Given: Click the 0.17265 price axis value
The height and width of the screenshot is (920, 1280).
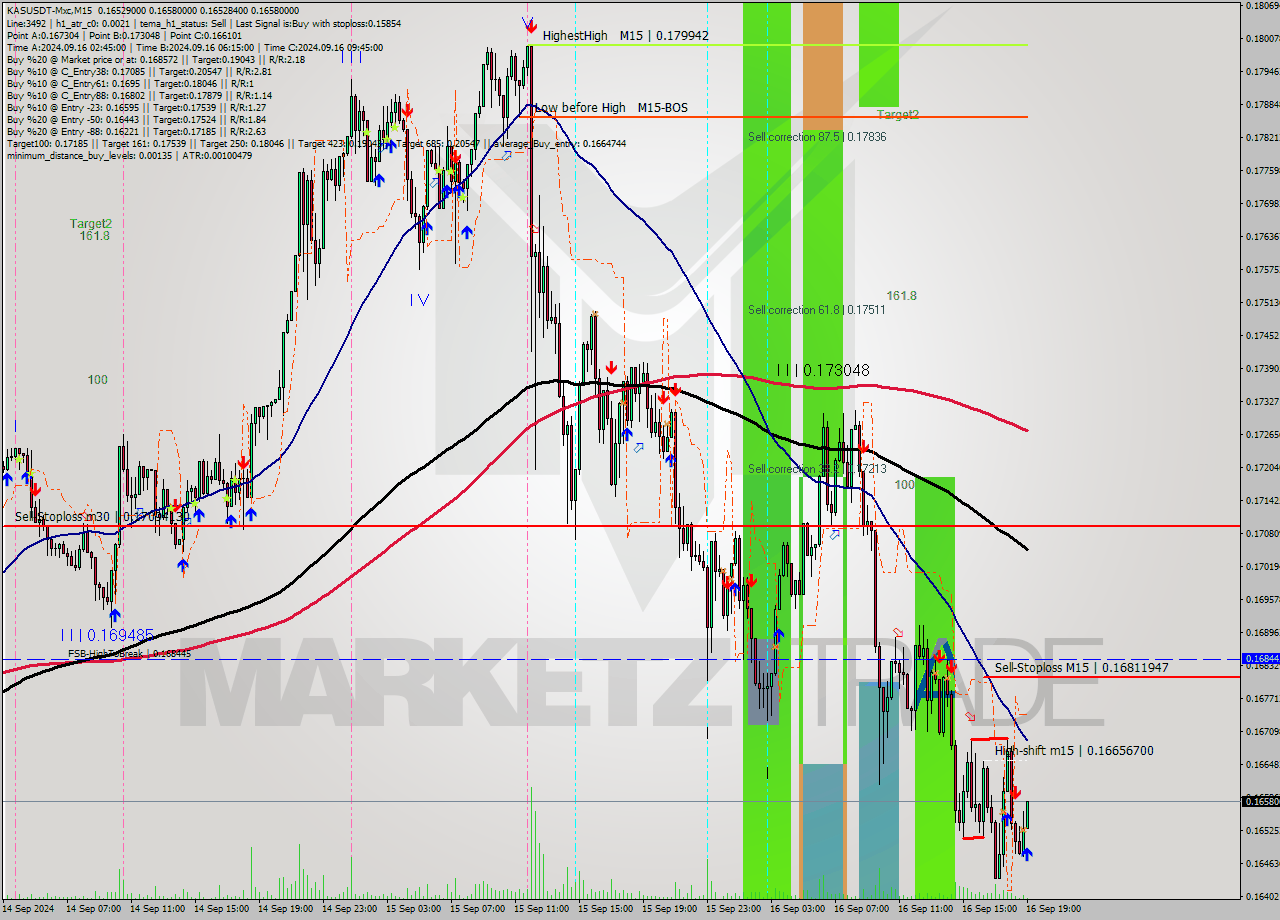Looking at the screenshot, I should (1263, 434).
